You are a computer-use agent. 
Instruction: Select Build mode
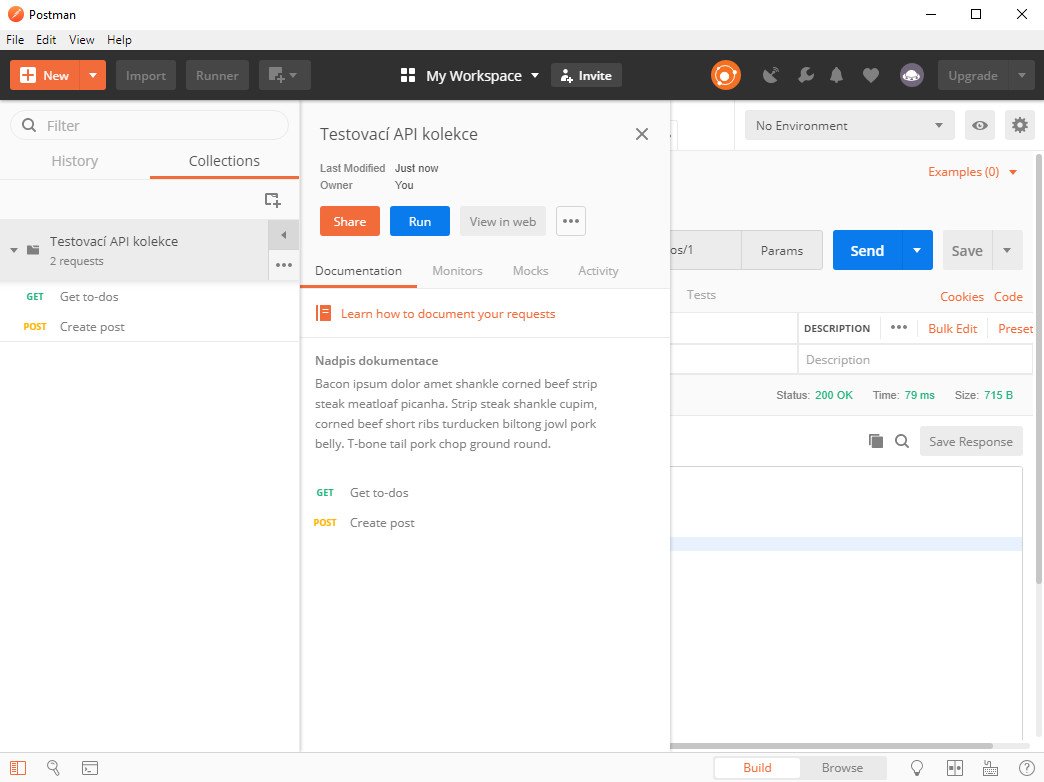coord(758,767)
